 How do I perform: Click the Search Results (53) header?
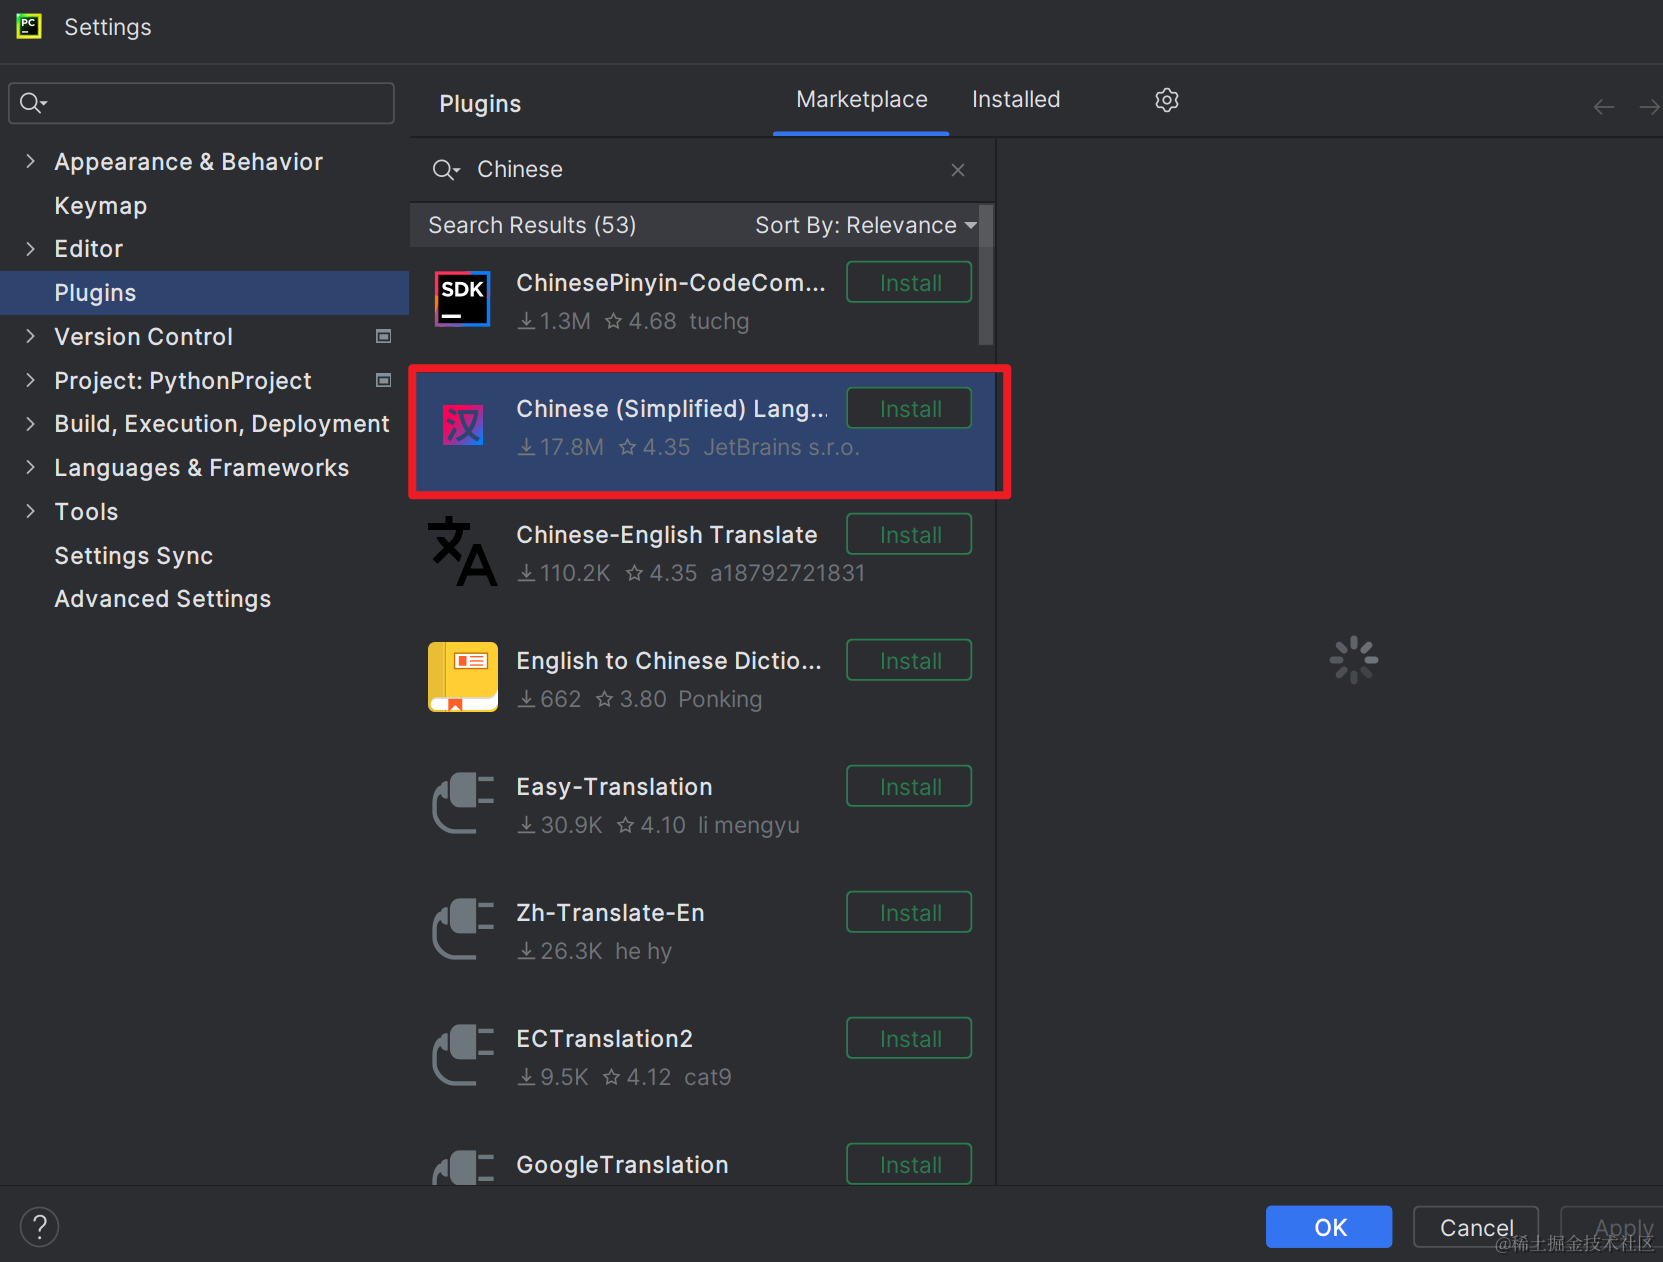pyautogui.click(x=532, y=225)
